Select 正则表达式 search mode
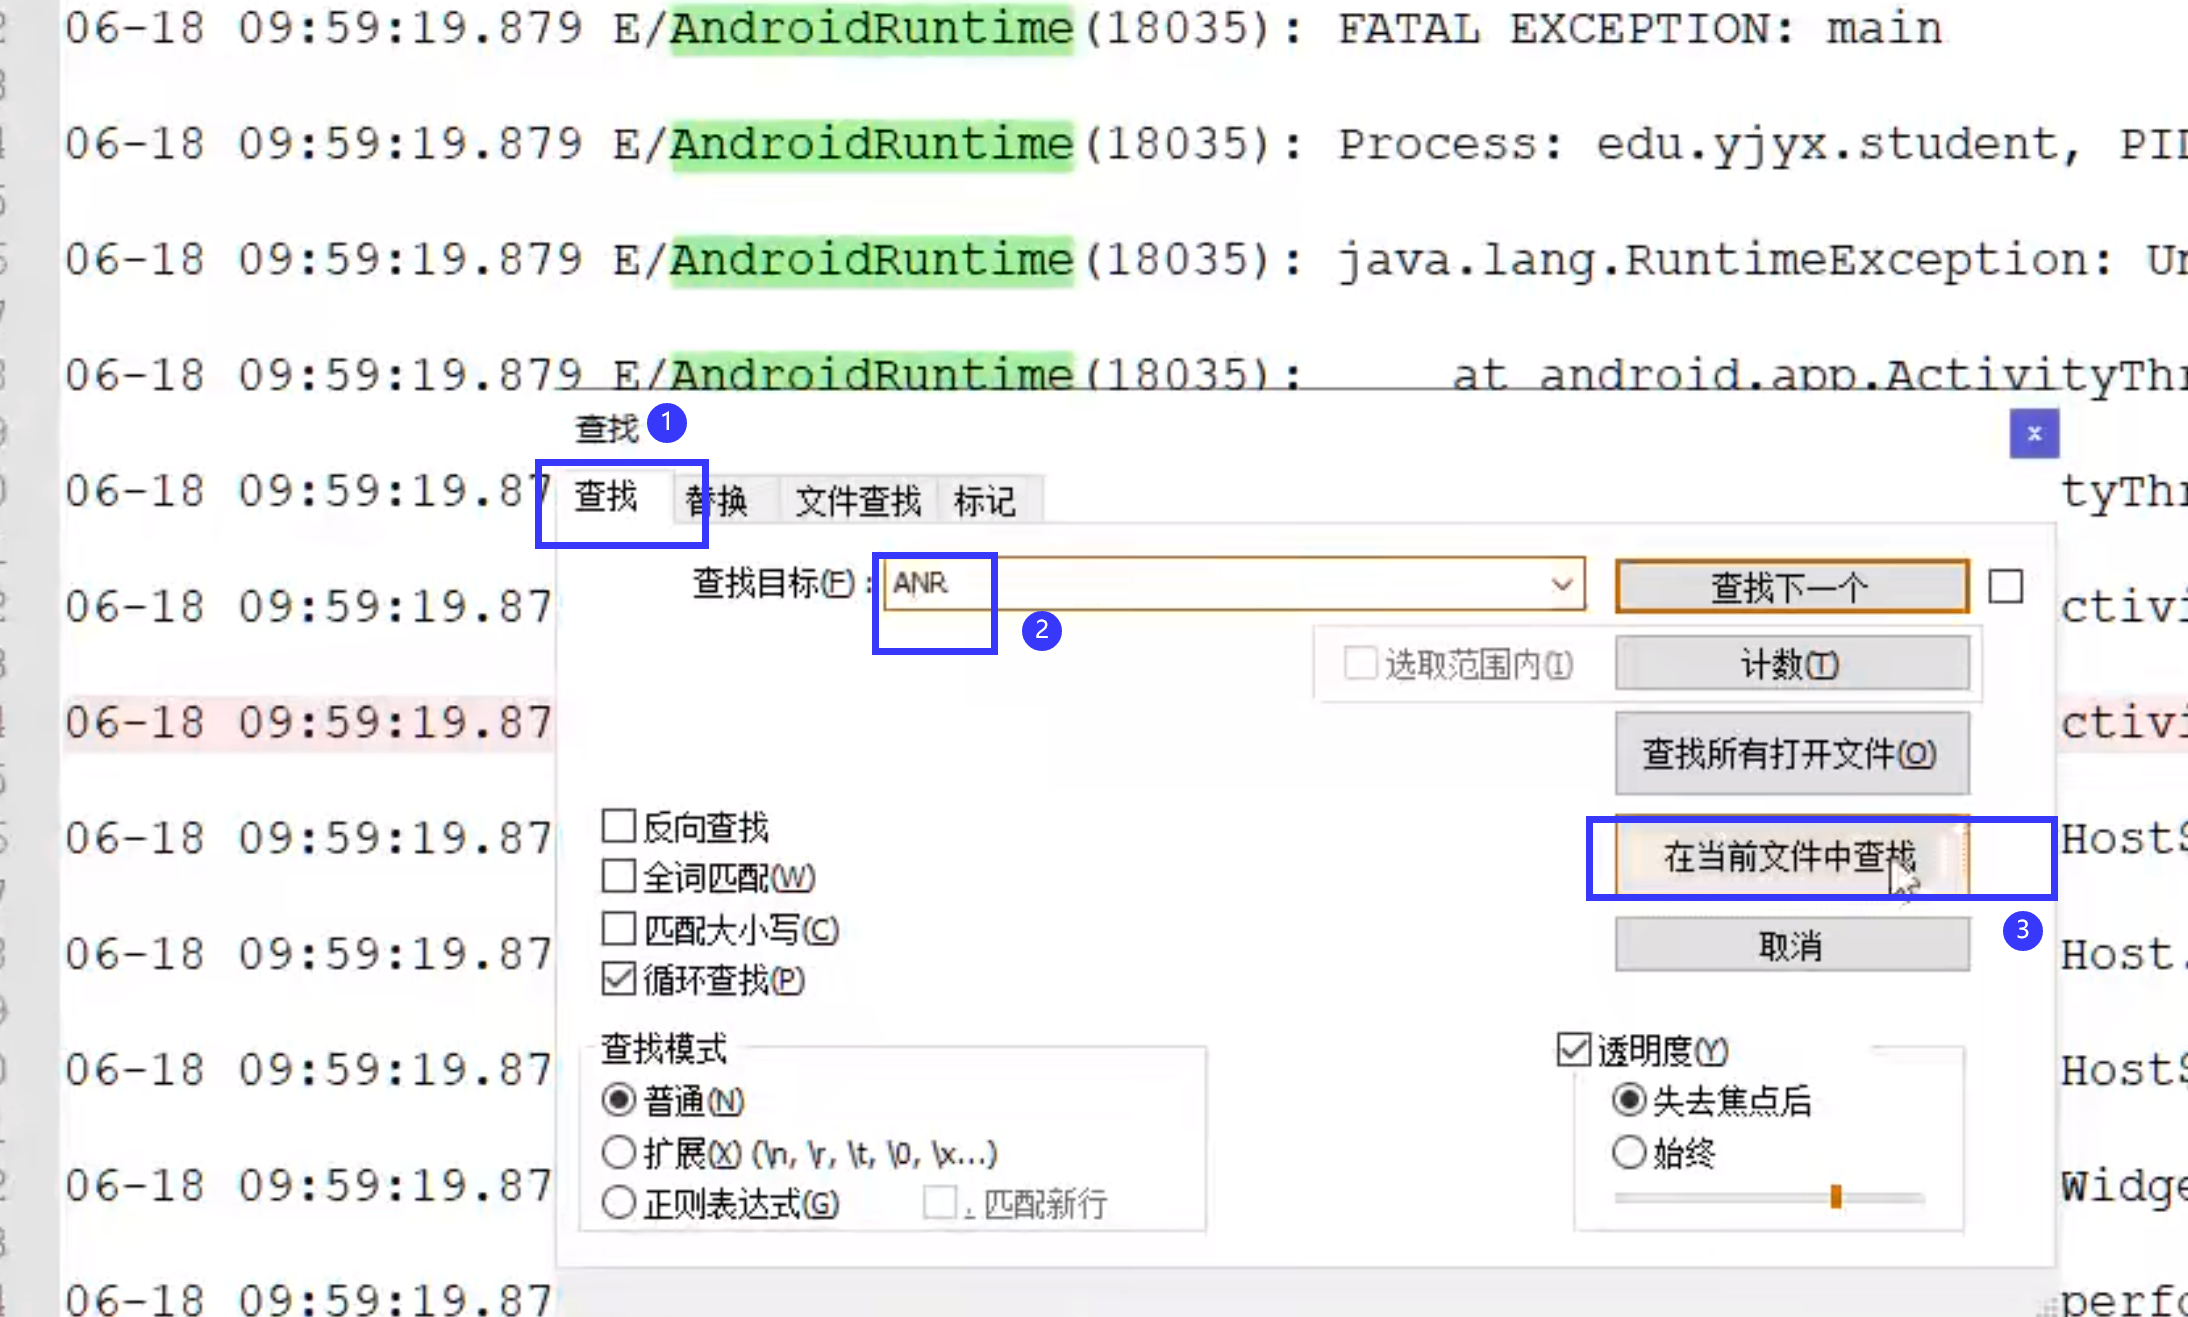The width and height of the screenshot is (2188, 1317). pos(619,1203)
